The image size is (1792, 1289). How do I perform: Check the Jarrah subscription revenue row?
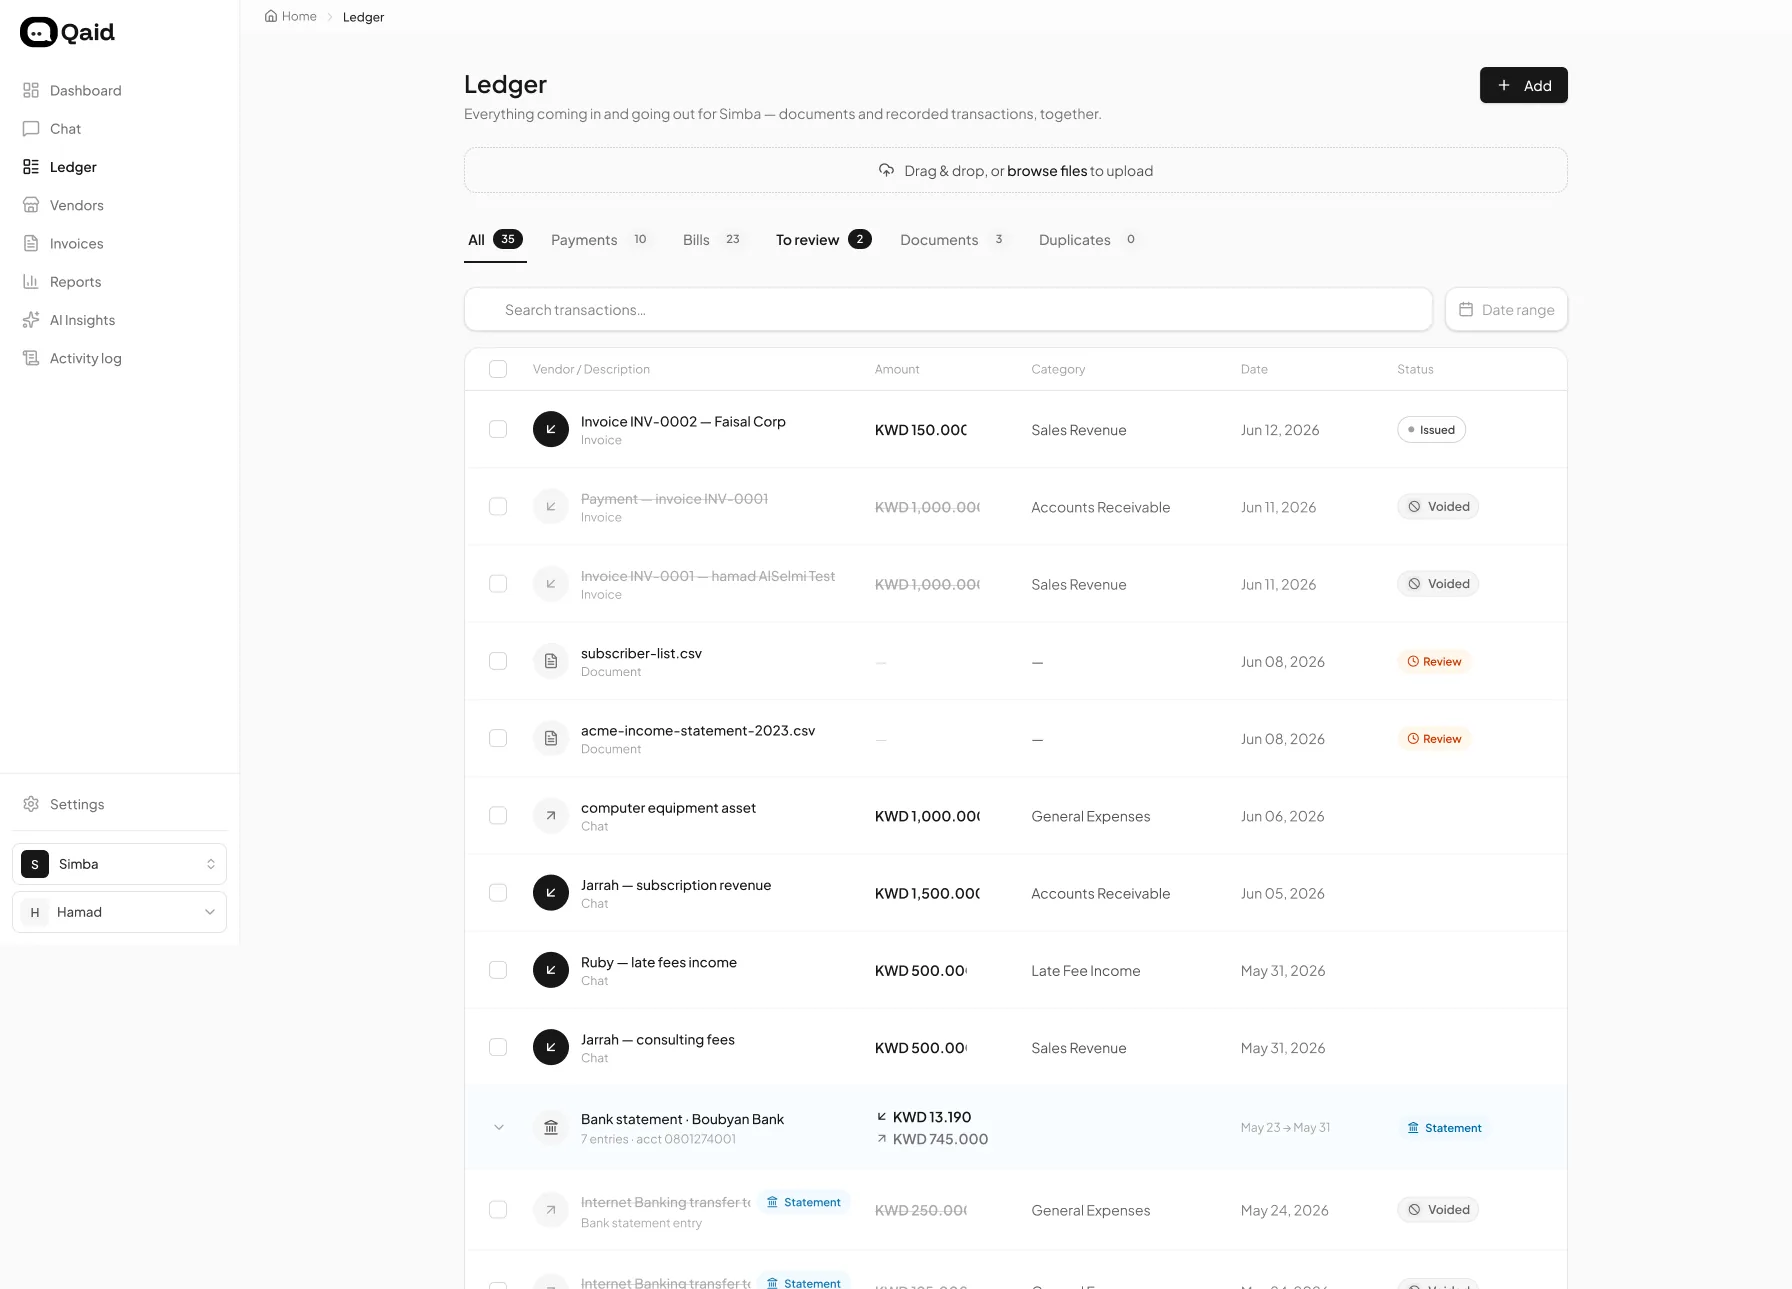pos(498,892)
